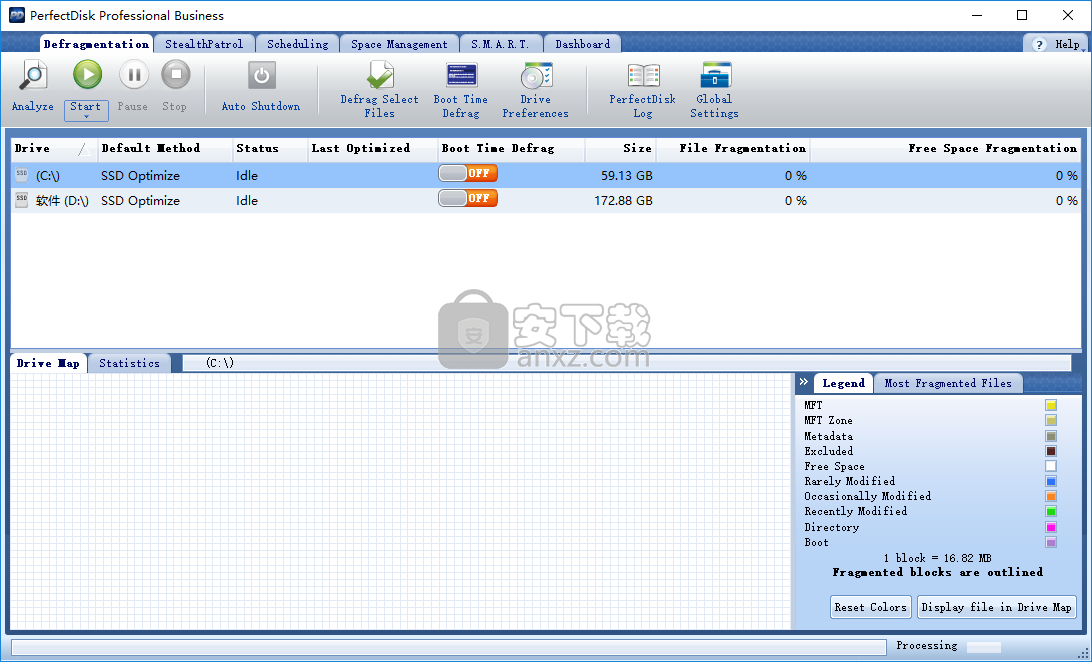Screen dimensions: 1092x662
Task: Click the MFT yellow color swatch
Action: (x=1051, y=405)
